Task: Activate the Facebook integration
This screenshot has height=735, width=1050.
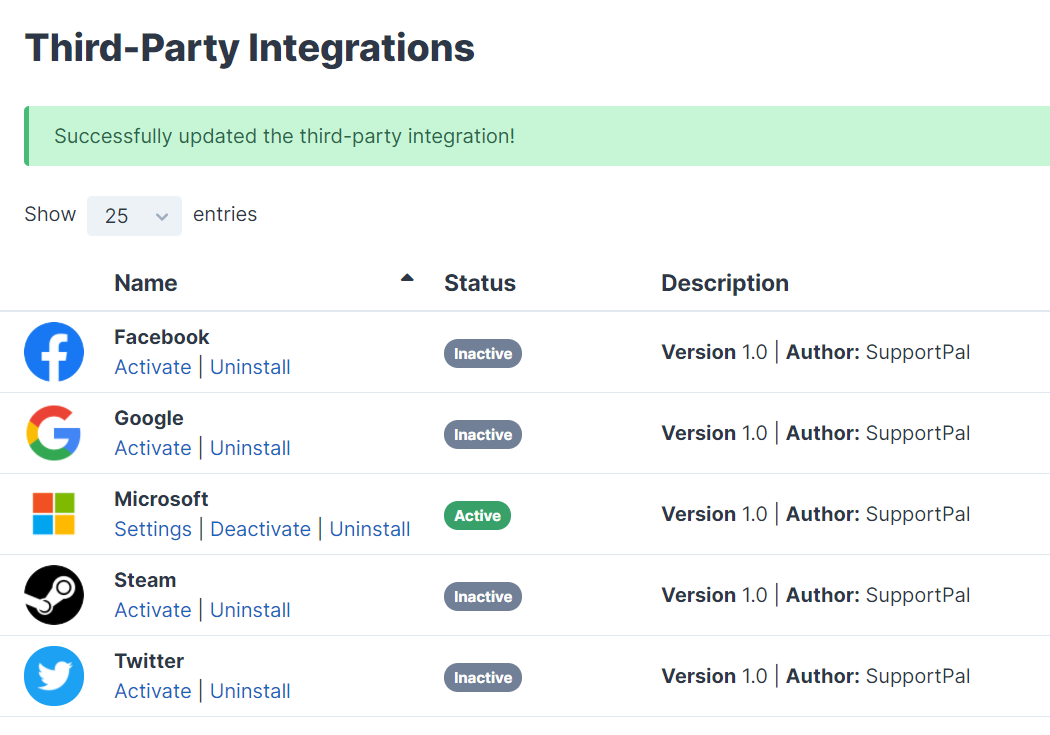Action: (153, 367)
